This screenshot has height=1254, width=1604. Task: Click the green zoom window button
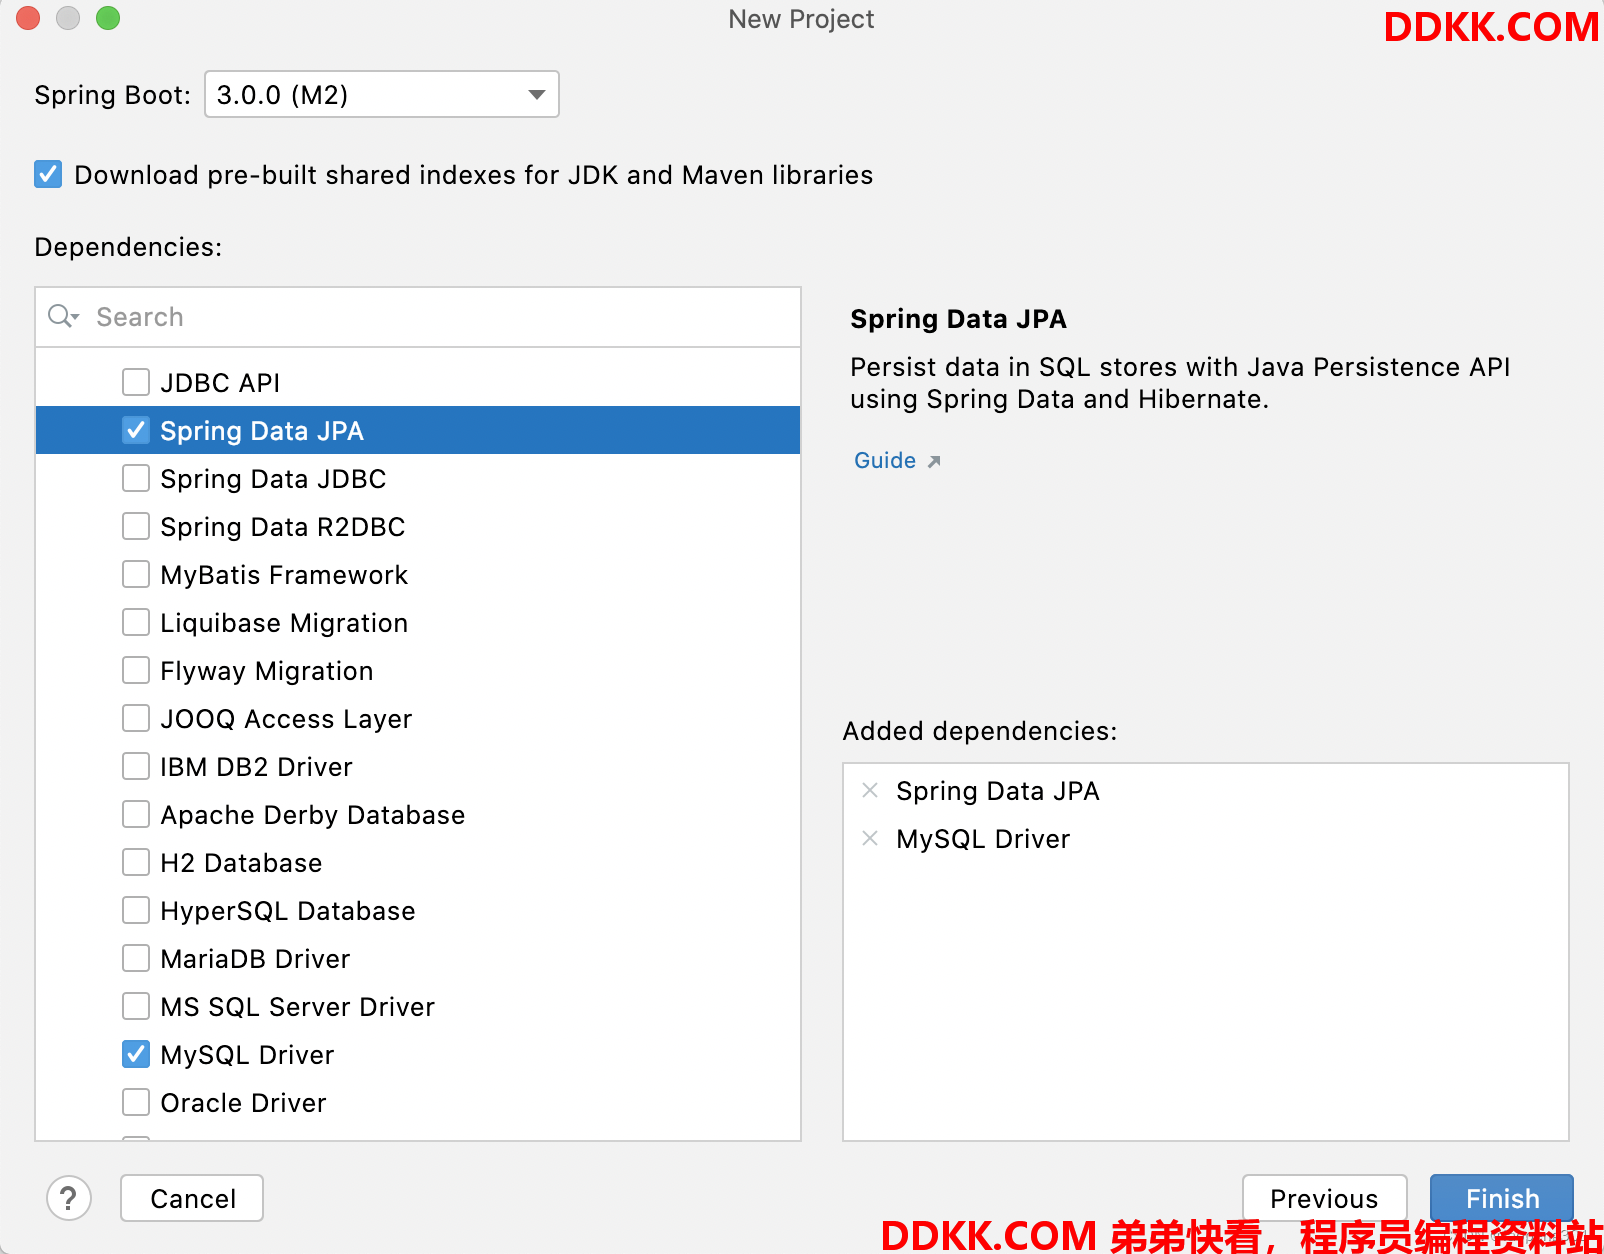[x=108, y=18]
